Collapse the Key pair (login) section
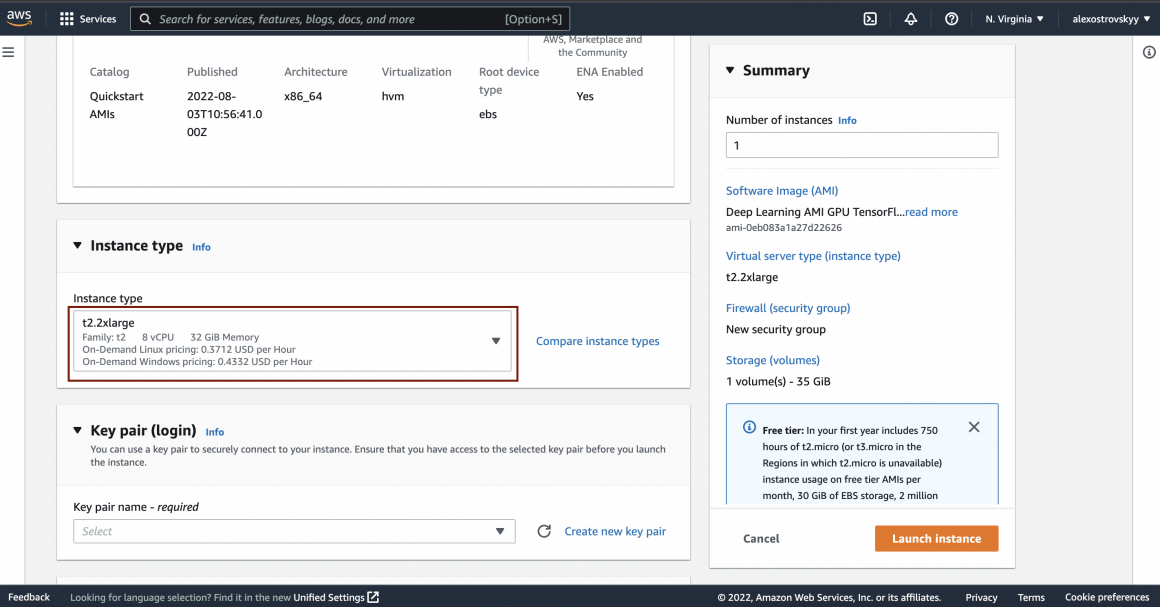Screen dimensions: 1160x607 [x=78, y=431]
